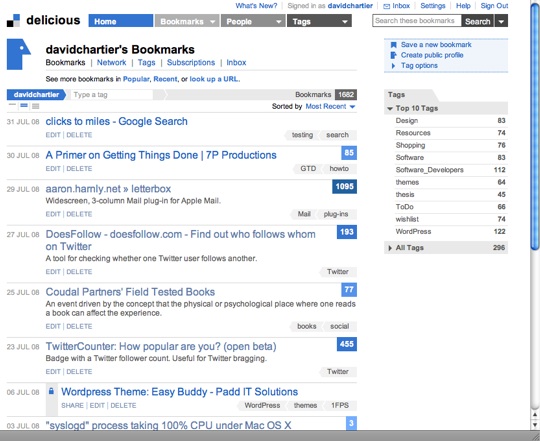Click the look up a URL link
The width and height of the screenshot is (540, 441).
pyautogui.click(x=214, y=79)
